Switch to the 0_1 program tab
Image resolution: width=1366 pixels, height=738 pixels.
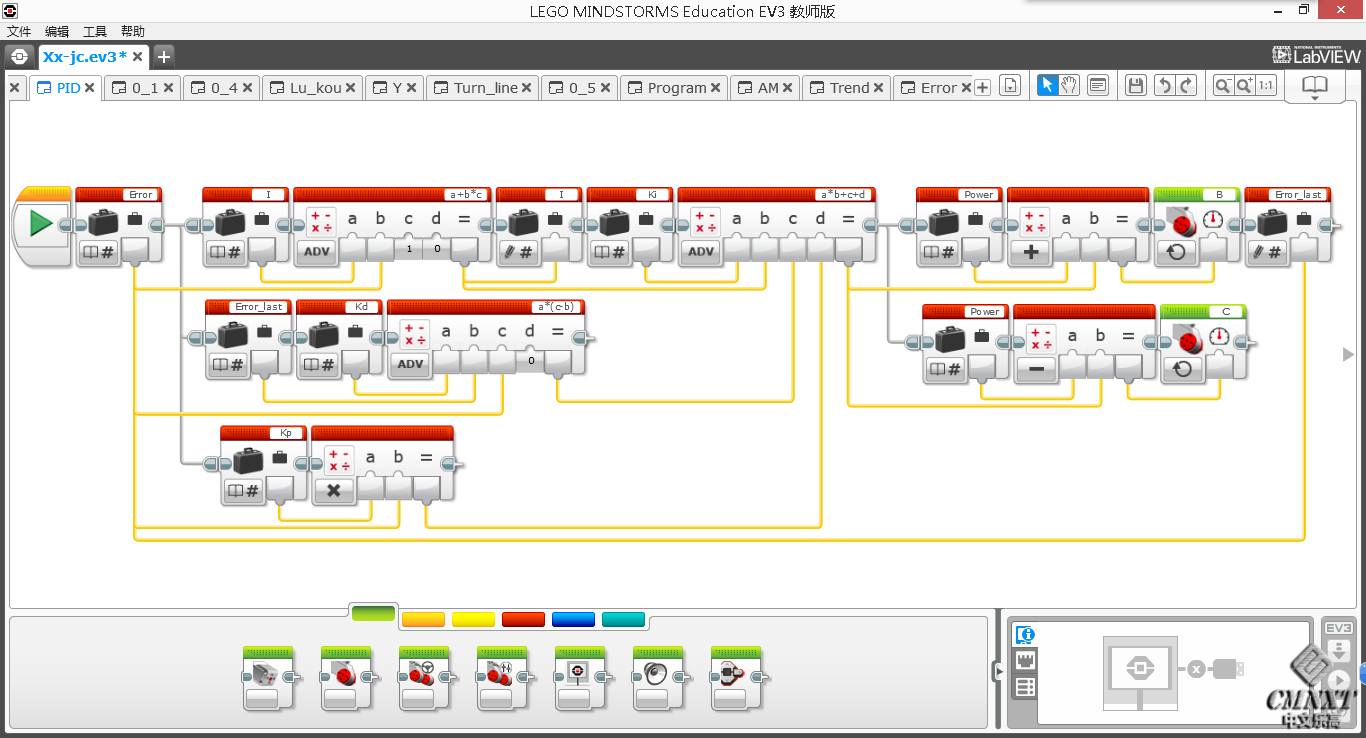[145, 88]
